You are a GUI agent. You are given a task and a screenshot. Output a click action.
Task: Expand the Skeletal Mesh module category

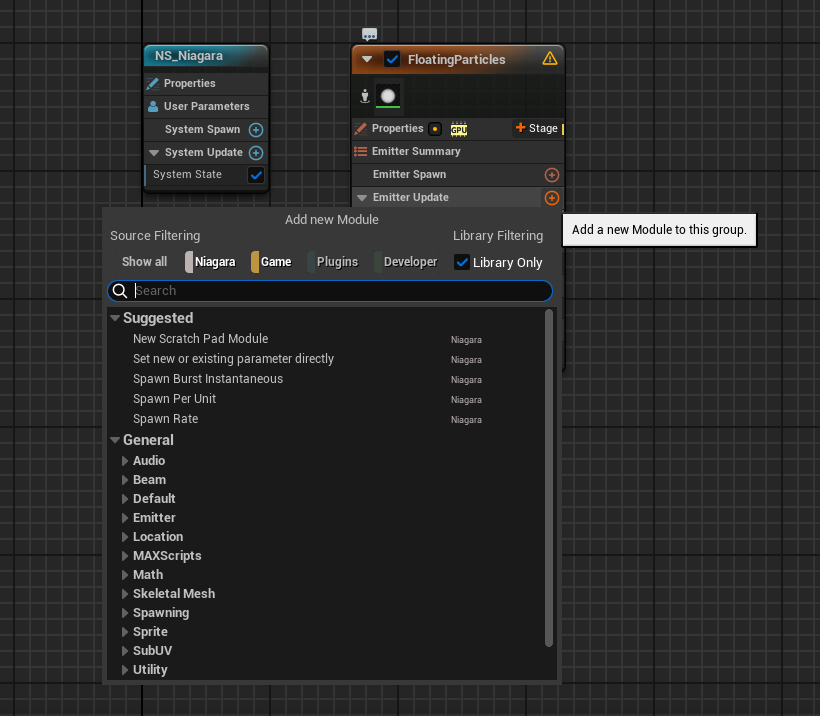click(125, 594)
